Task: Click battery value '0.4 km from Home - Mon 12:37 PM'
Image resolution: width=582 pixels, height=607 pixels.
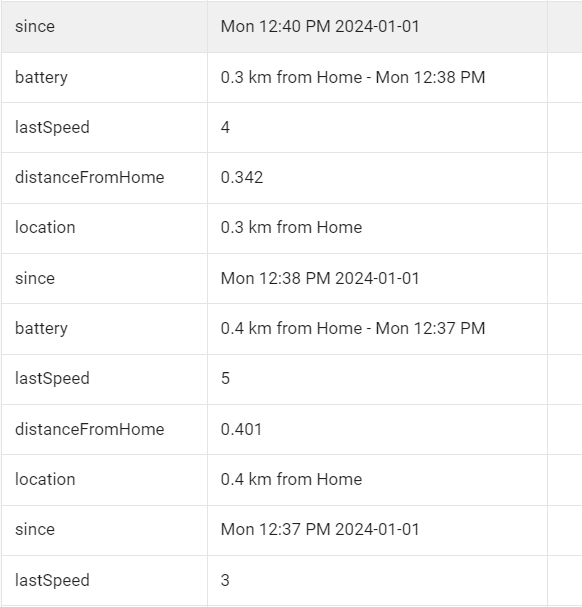Action: [x=353, y=329]
